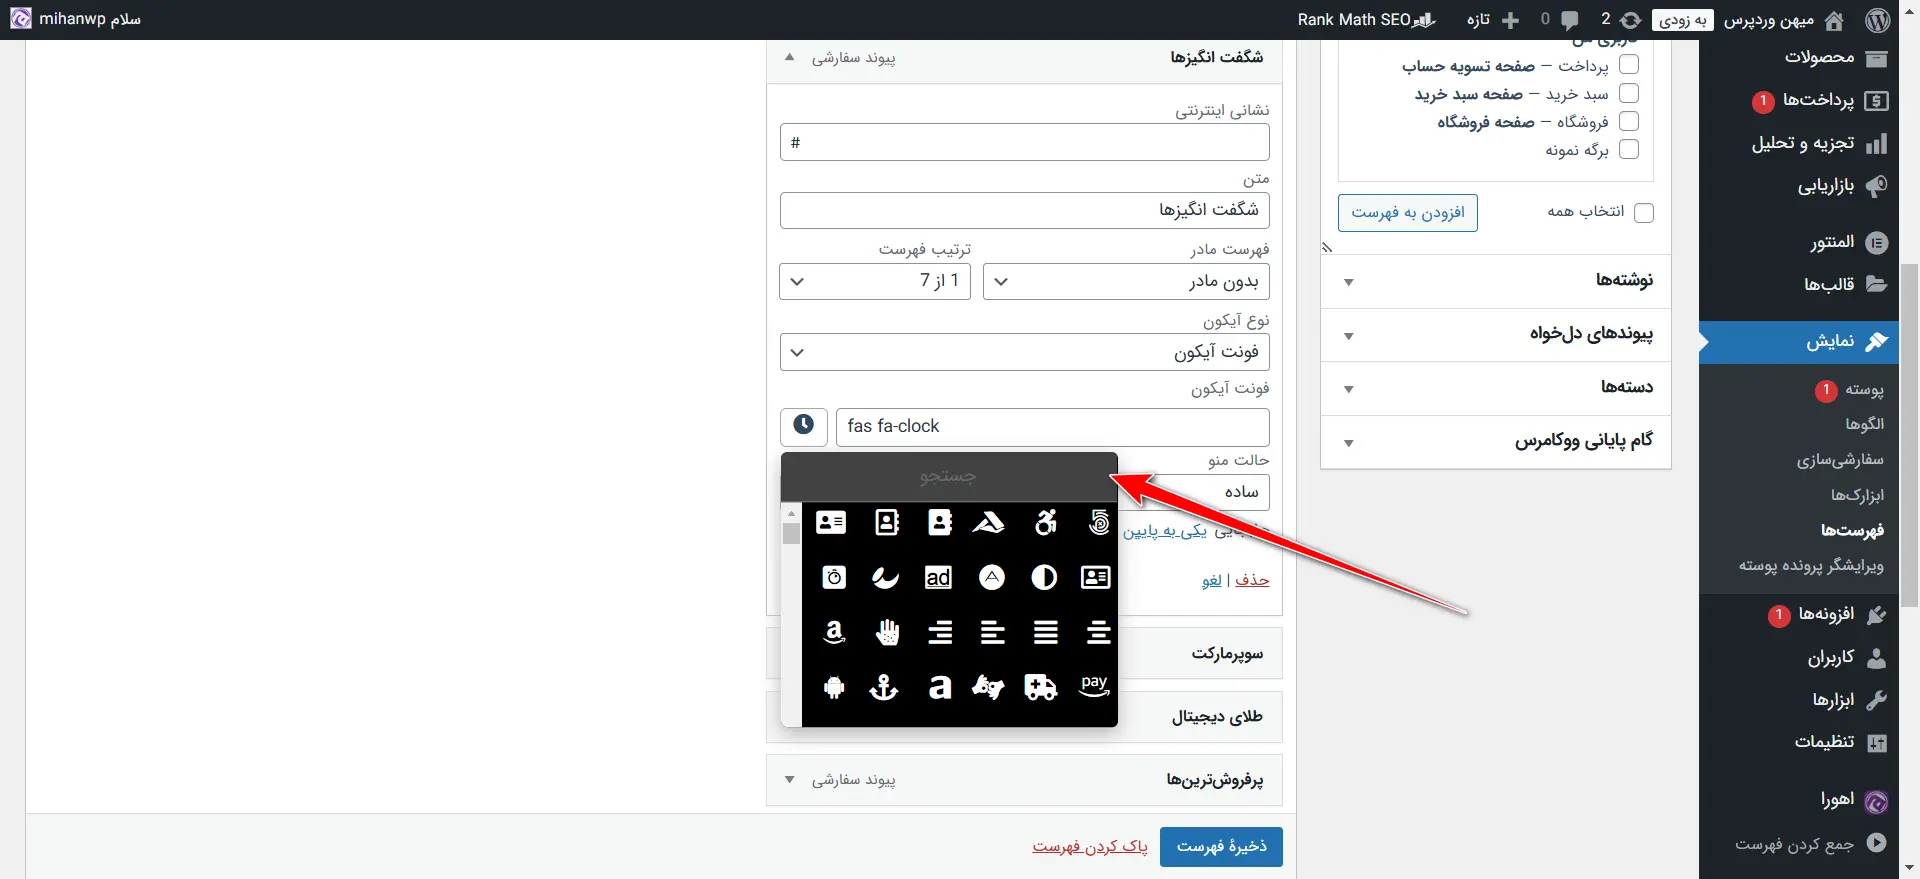
Task: Check the 'صفحه فروشگاه' page checkbox
Action: pos(1629,121)
